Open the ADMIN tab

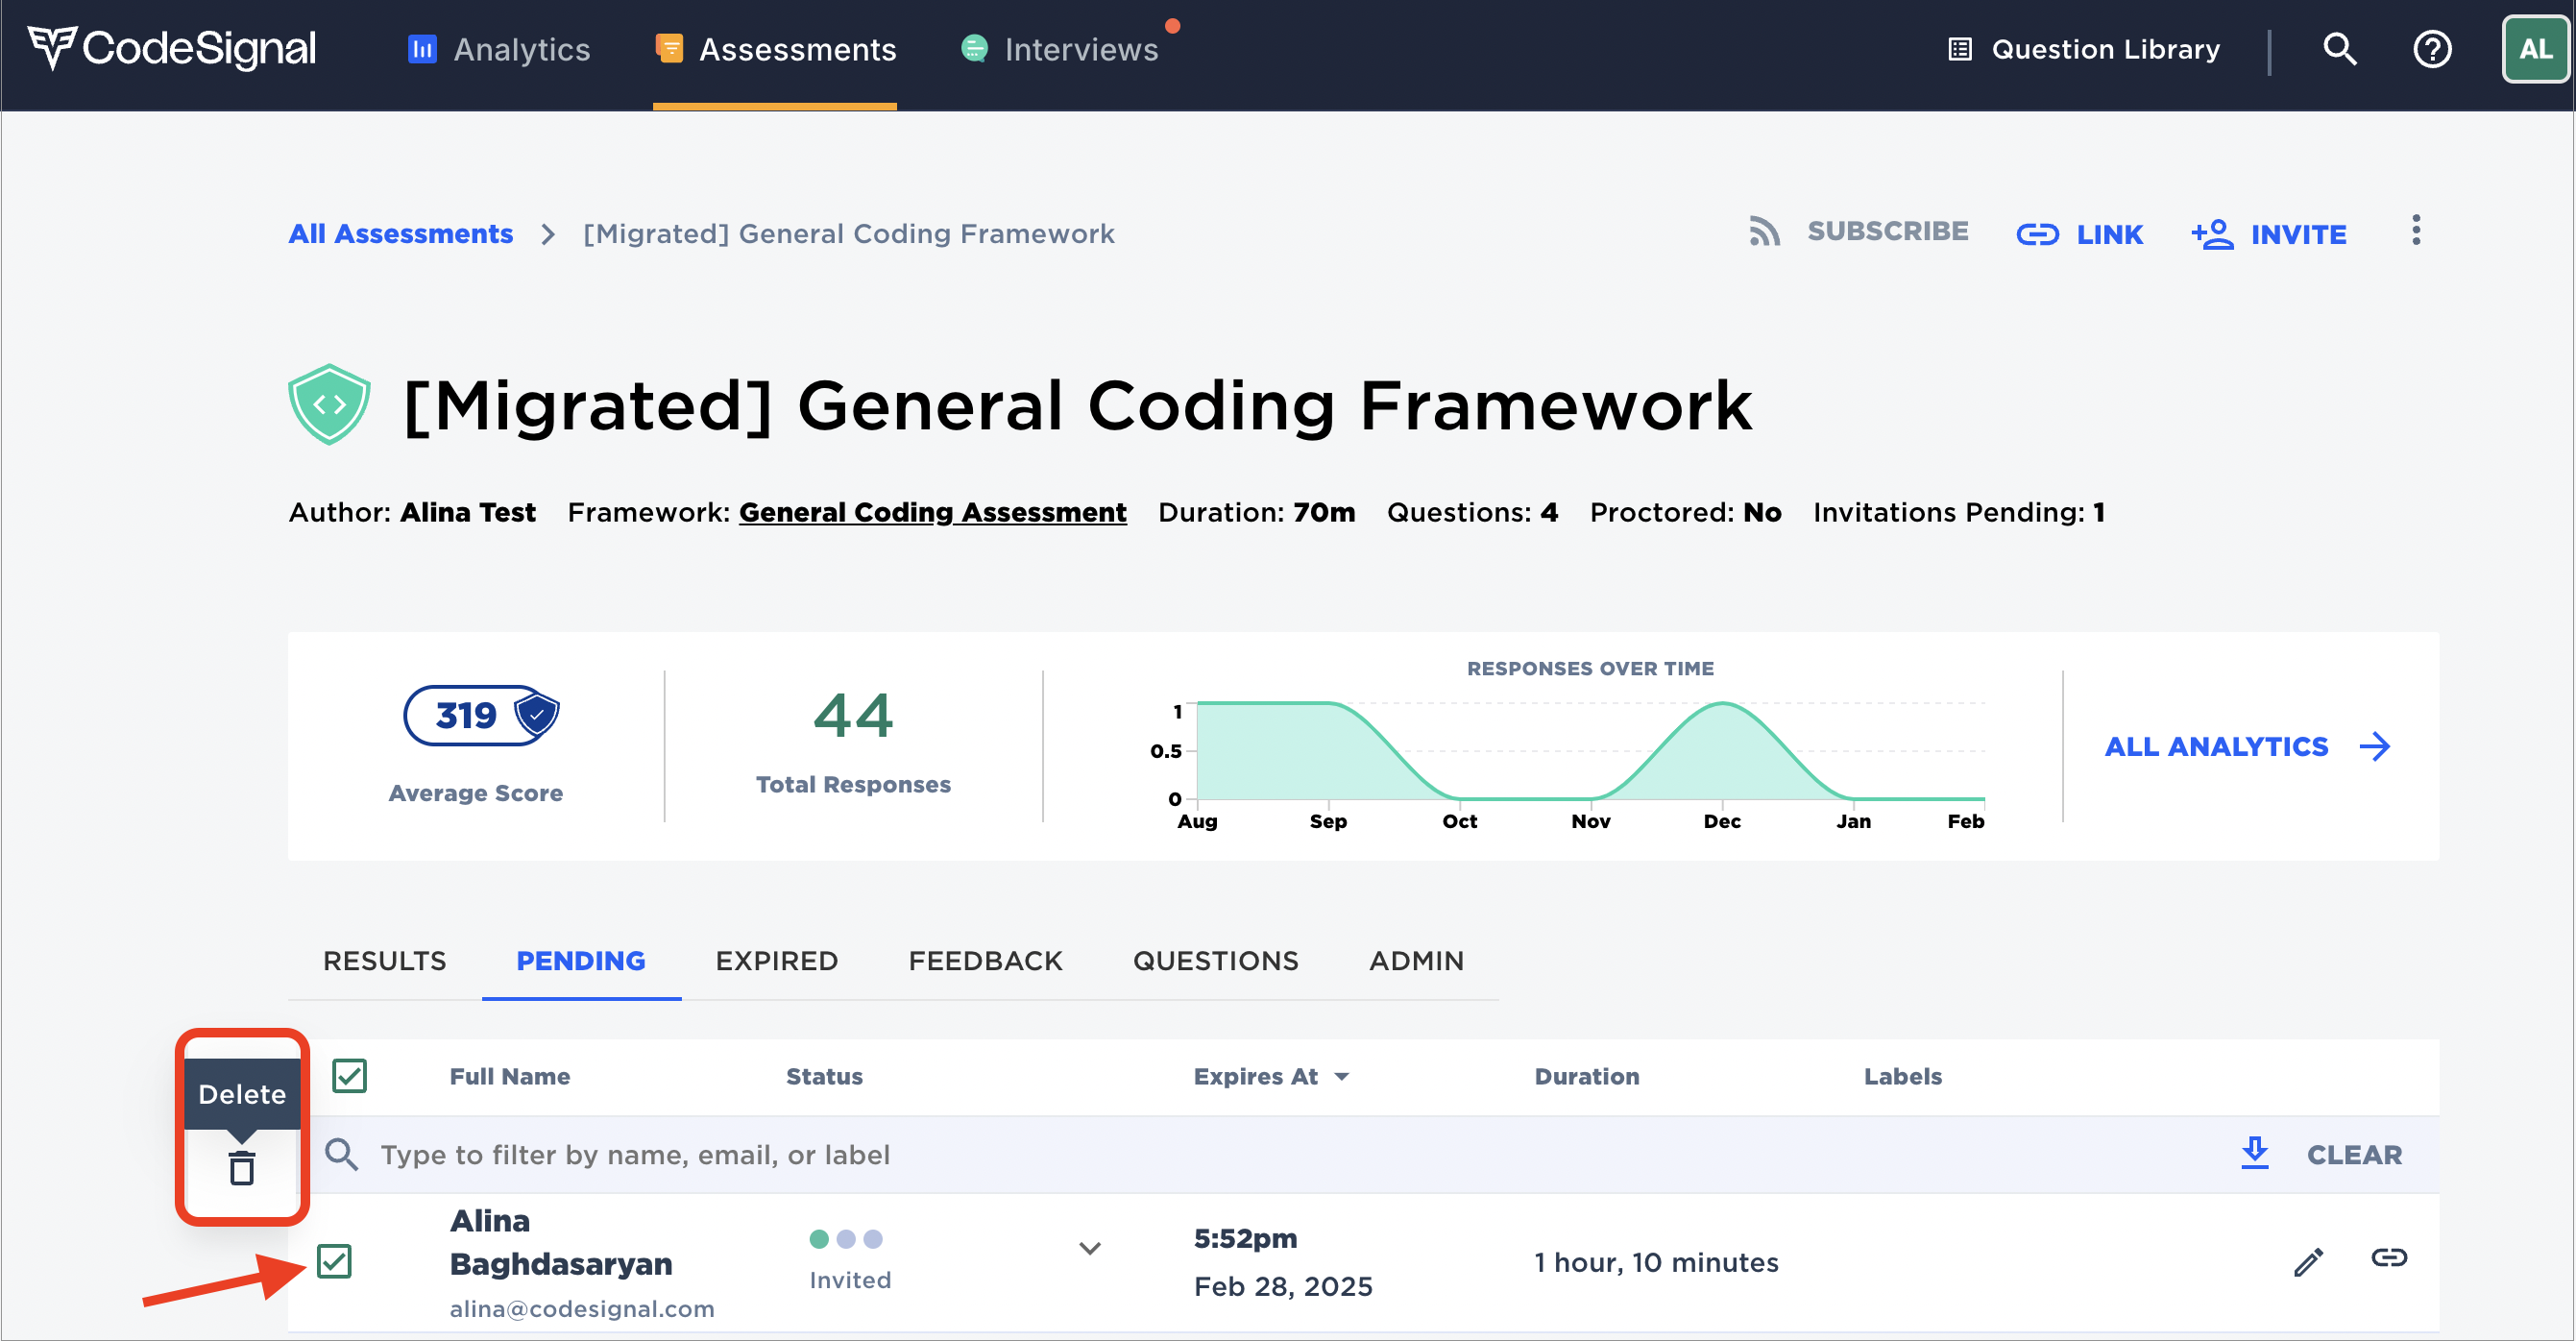pyautogui.click(x=1417, y=961)
